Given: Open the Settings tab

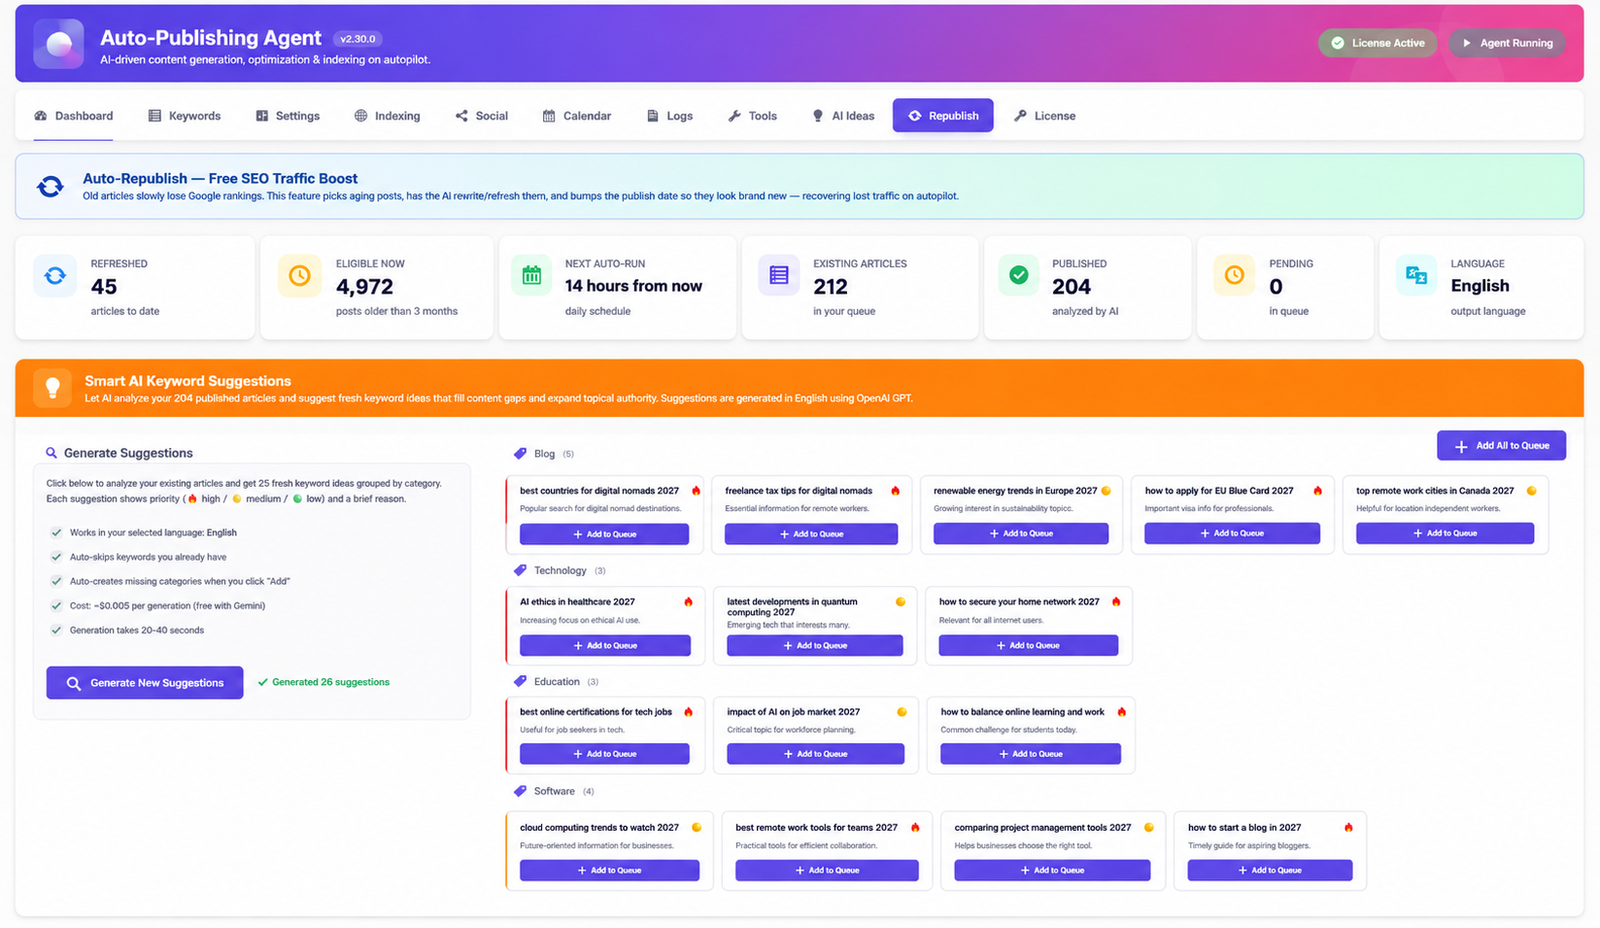Looking at the screenshot, I should pyautogui.click(x=288, y=116).
